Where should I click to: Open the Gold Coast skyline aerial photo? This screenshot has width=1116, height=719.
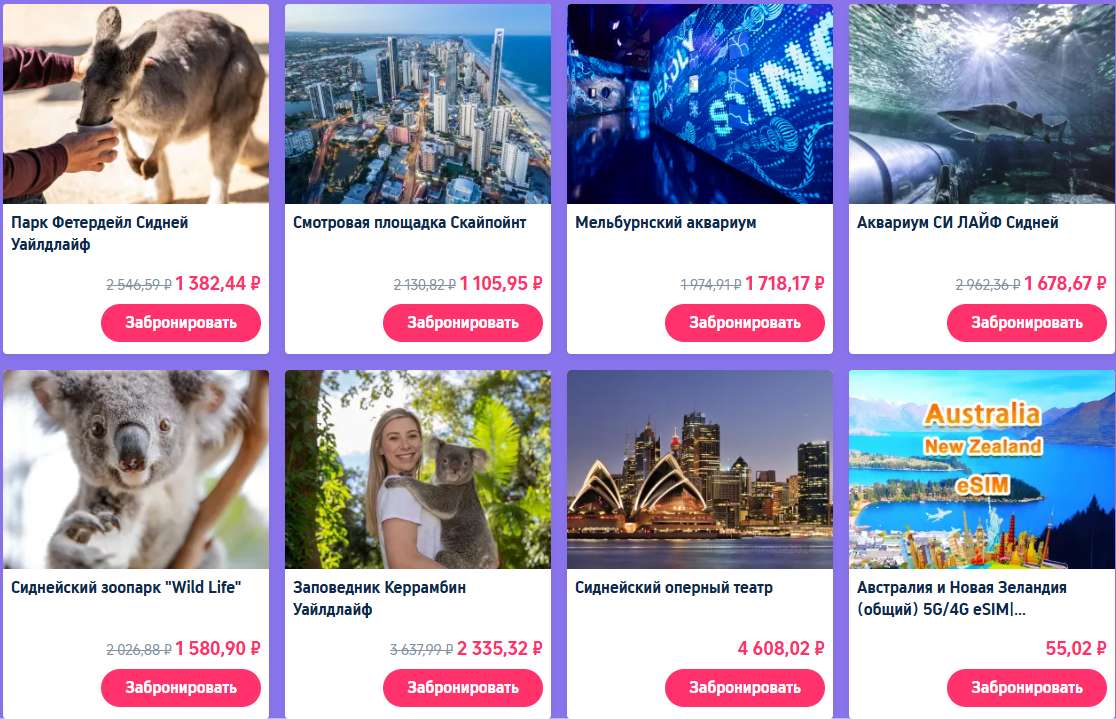[x=418, y=104]
